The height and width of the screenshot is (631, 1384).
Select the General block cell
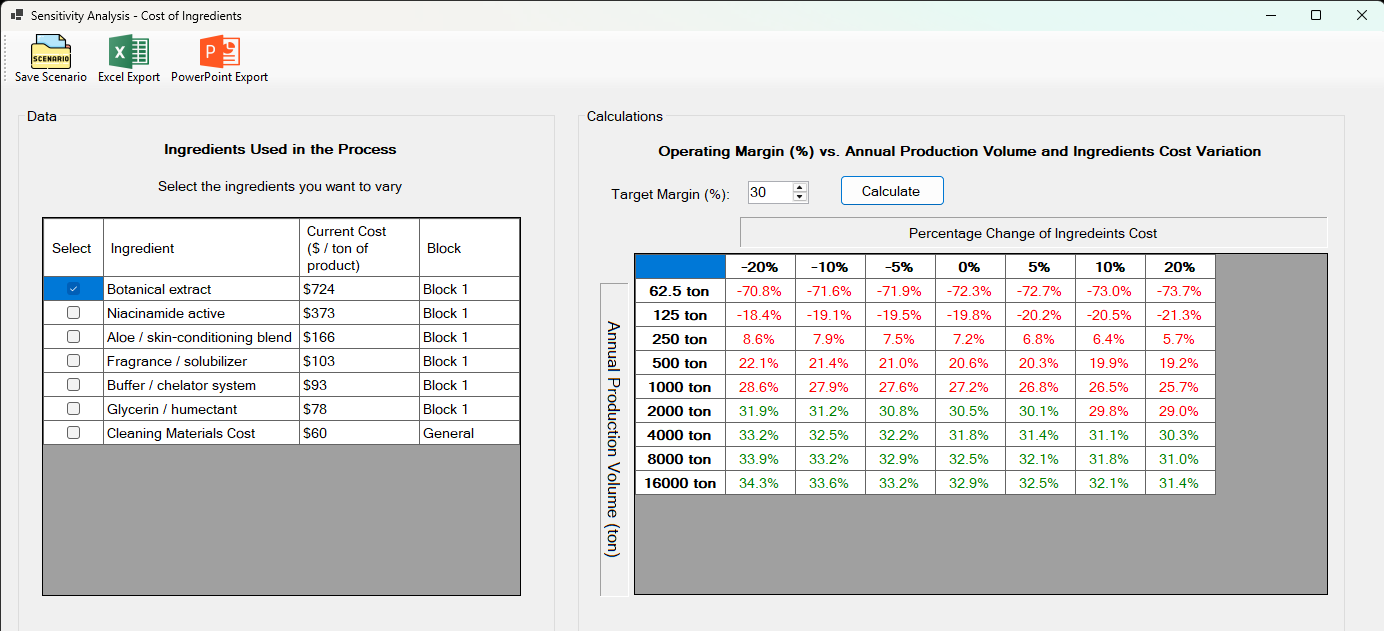click(x=469, y=433)
